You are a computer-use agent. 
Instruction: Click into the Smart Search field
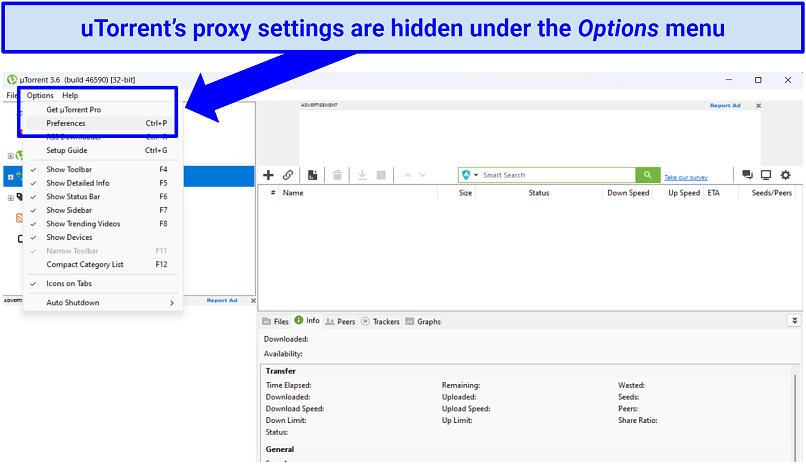point(550,175)
